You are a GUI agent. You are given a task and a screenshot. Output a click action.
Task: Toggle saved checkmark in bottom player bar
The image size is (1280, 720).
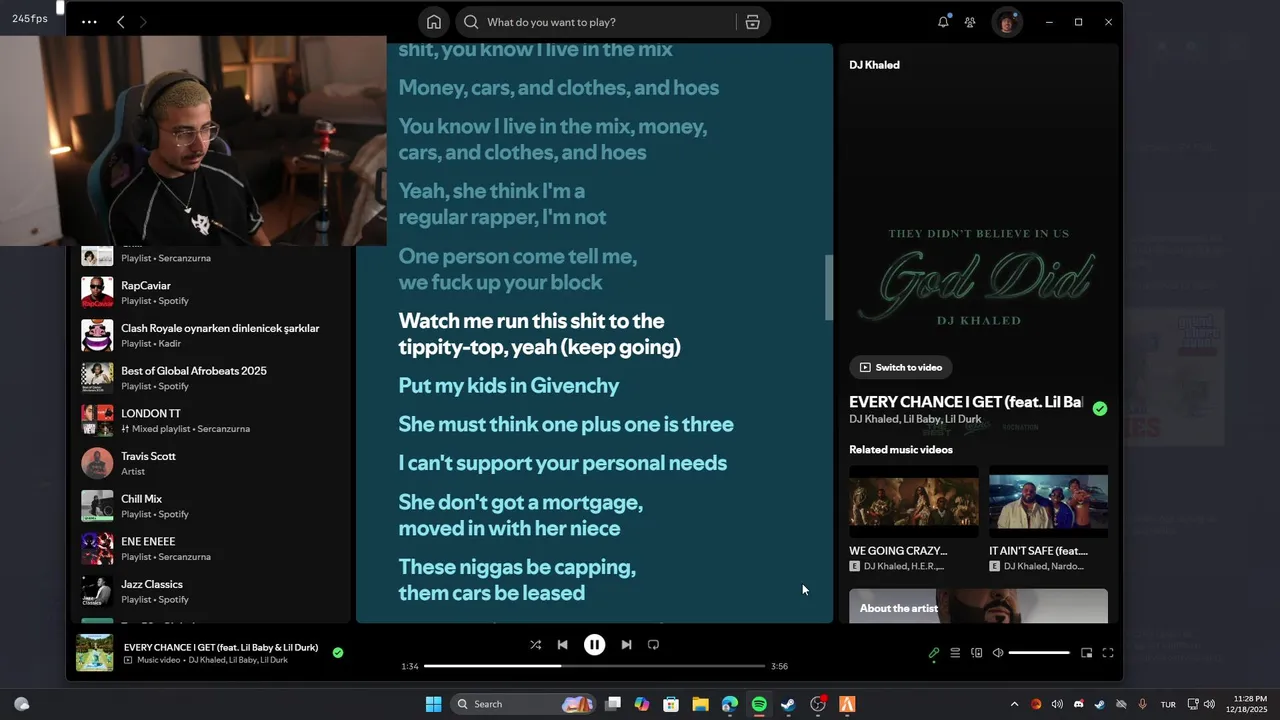pyautogui.click(x=338, y=652)
